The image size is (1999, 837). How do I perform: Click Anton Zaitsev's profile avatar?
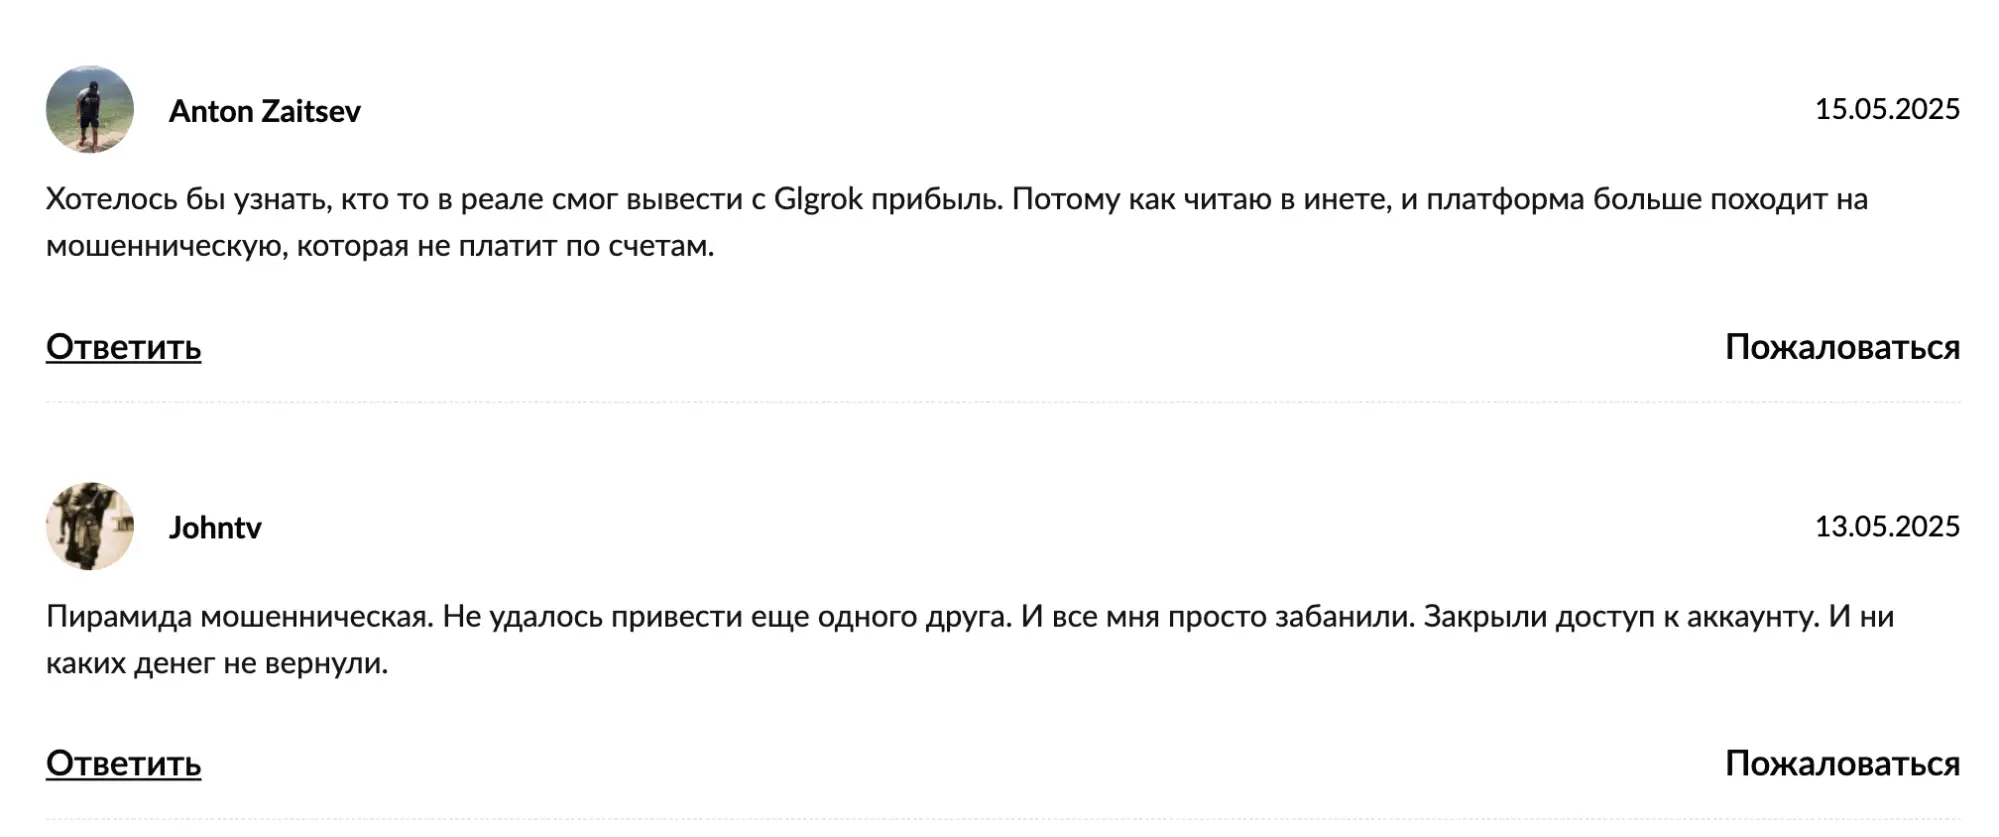coord(92,108)
